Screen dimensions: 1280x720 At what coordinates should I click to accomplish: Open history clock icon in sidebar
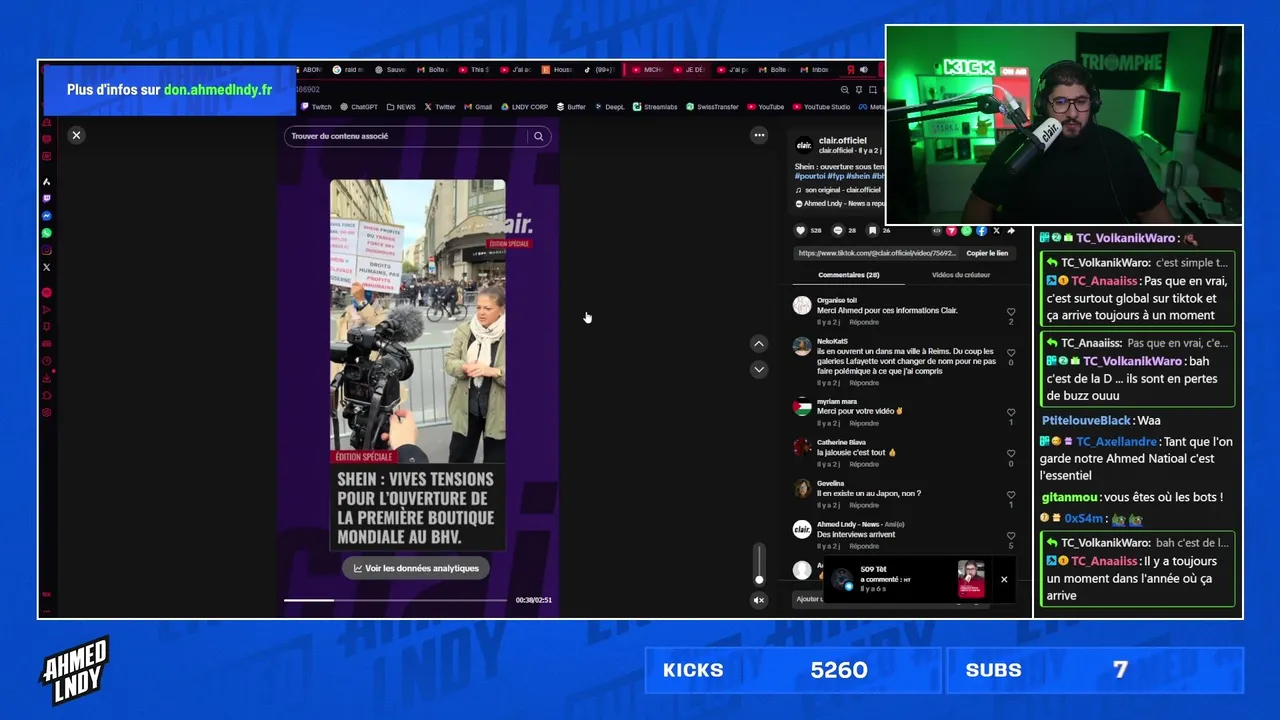[46, 361]
